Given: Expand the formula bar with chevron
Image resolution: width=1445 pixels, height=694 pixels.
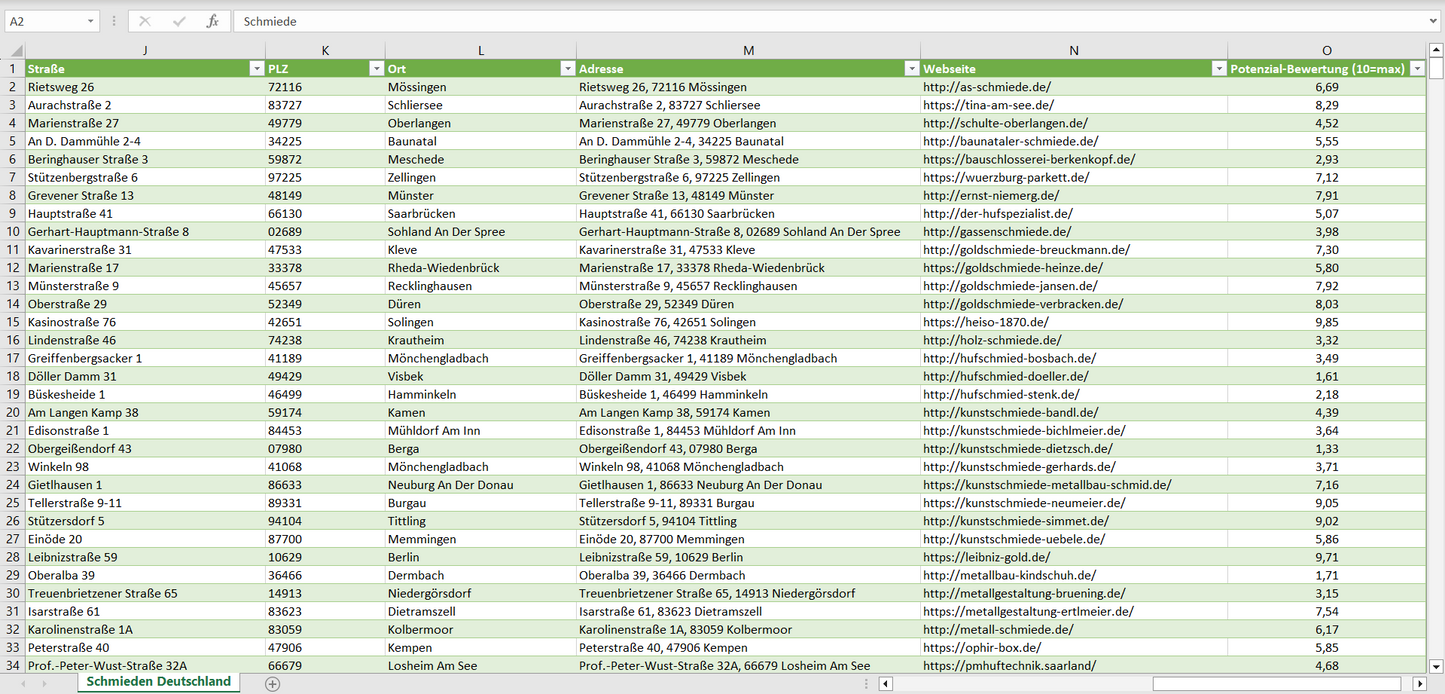Looking at the screenshot, I should (x=1434, y=21).
